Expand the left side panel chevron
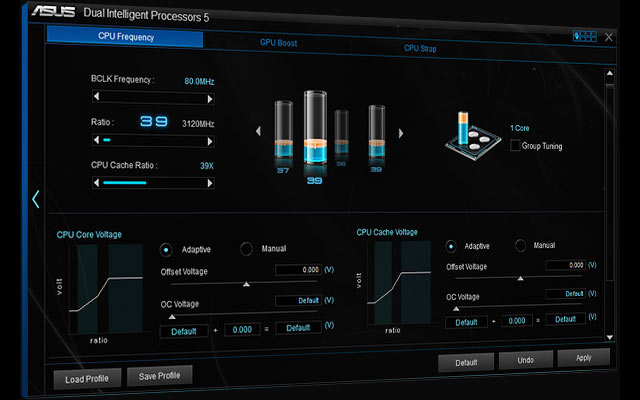The width and height of the screenshot is (640, 400). click(x=36, y=199)
